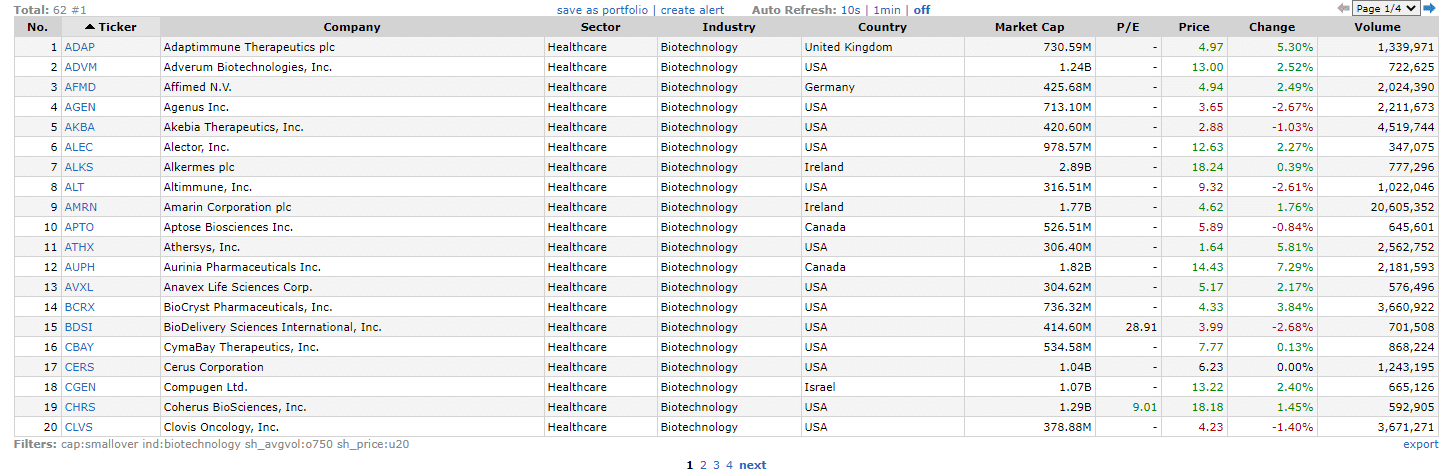Sort by the P/E column header

point(1127,27)
